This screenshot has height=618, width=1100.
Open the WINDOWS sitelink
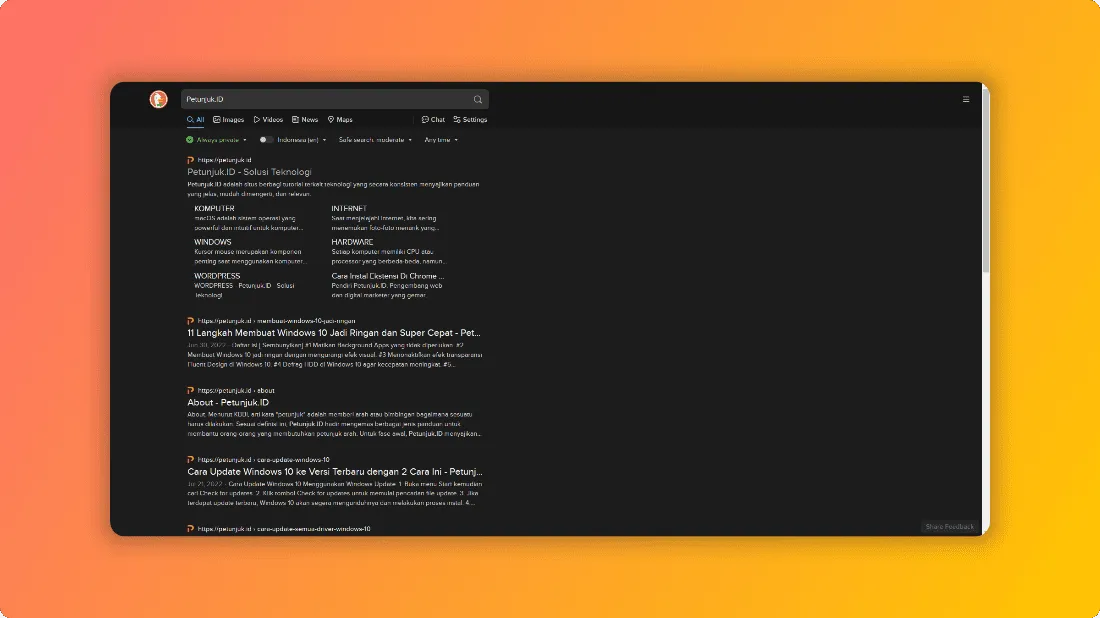[x=213, y=242]
